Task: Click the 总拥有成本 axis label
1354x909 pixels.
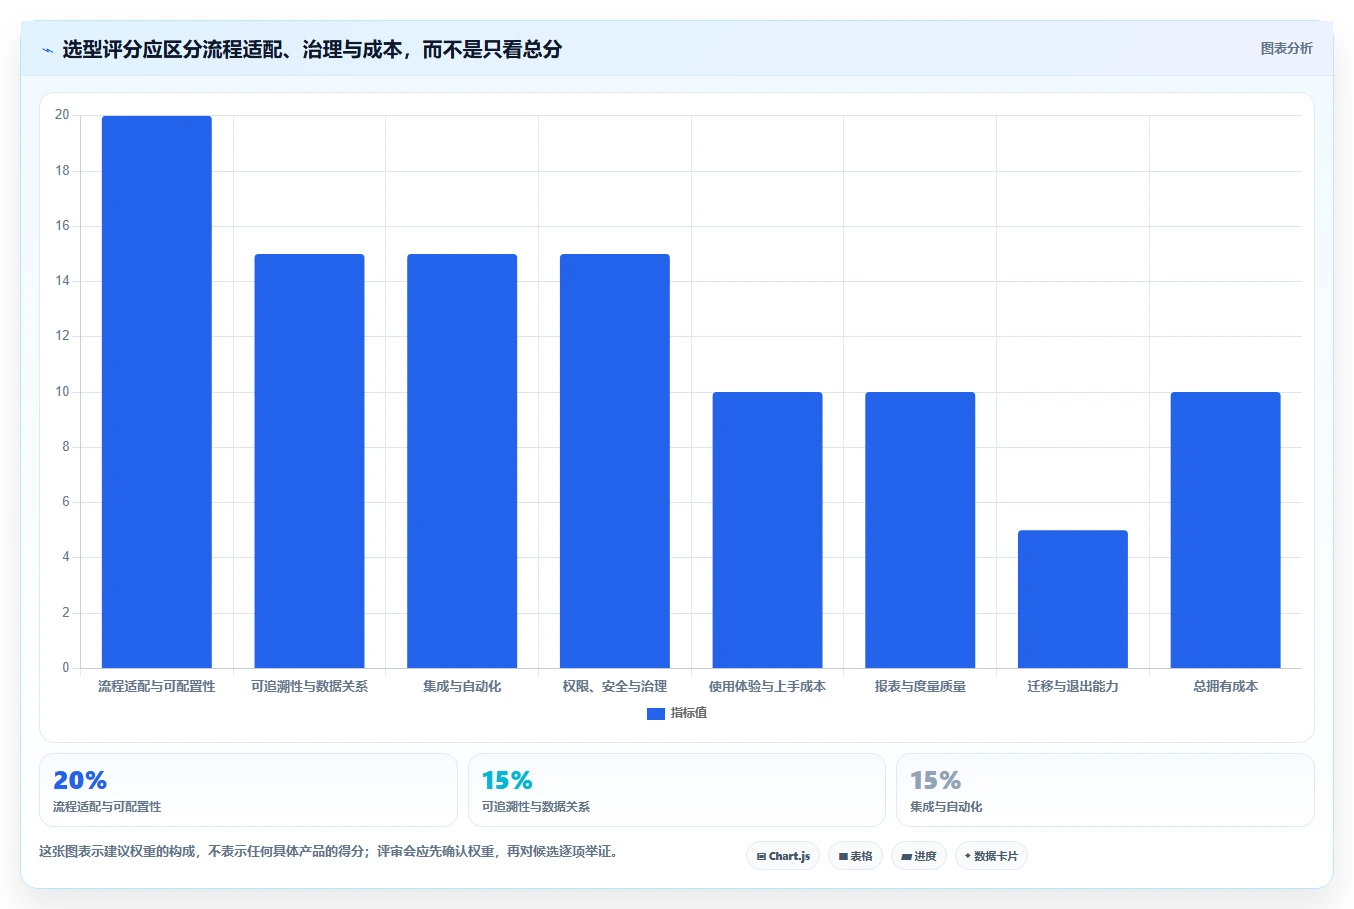Action: pos(1225,687)
